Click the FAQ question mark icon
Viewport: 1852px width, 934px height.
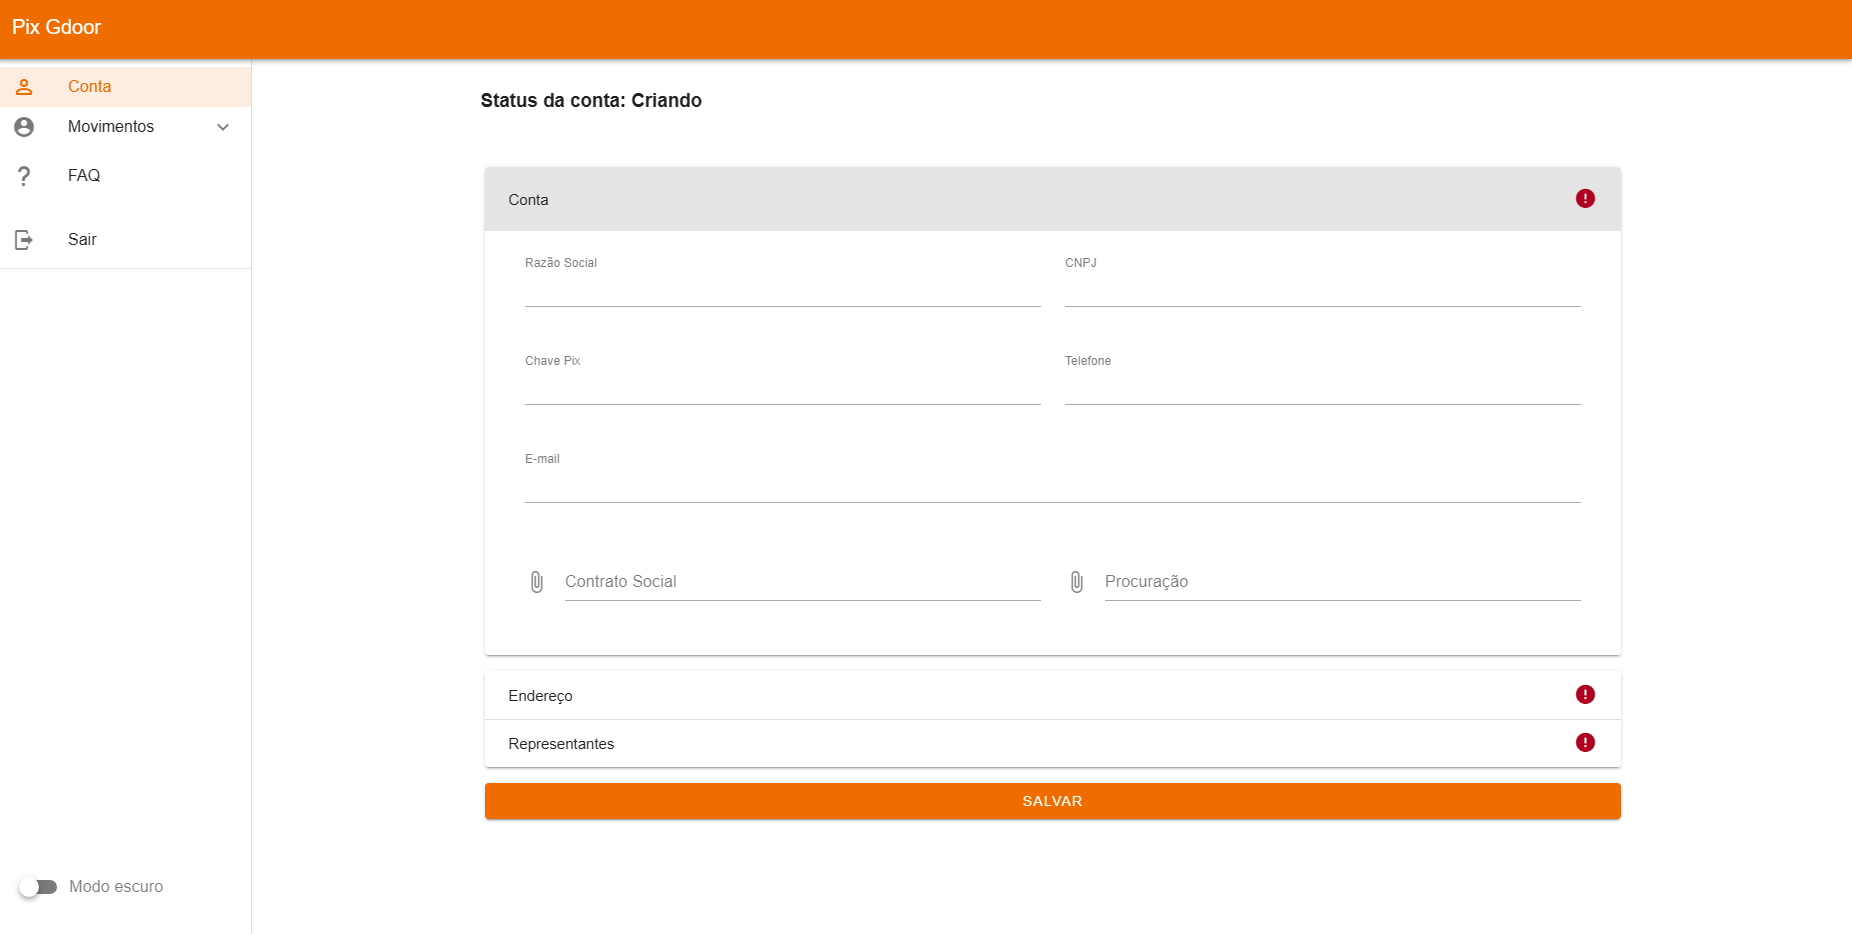coord(24,176)
